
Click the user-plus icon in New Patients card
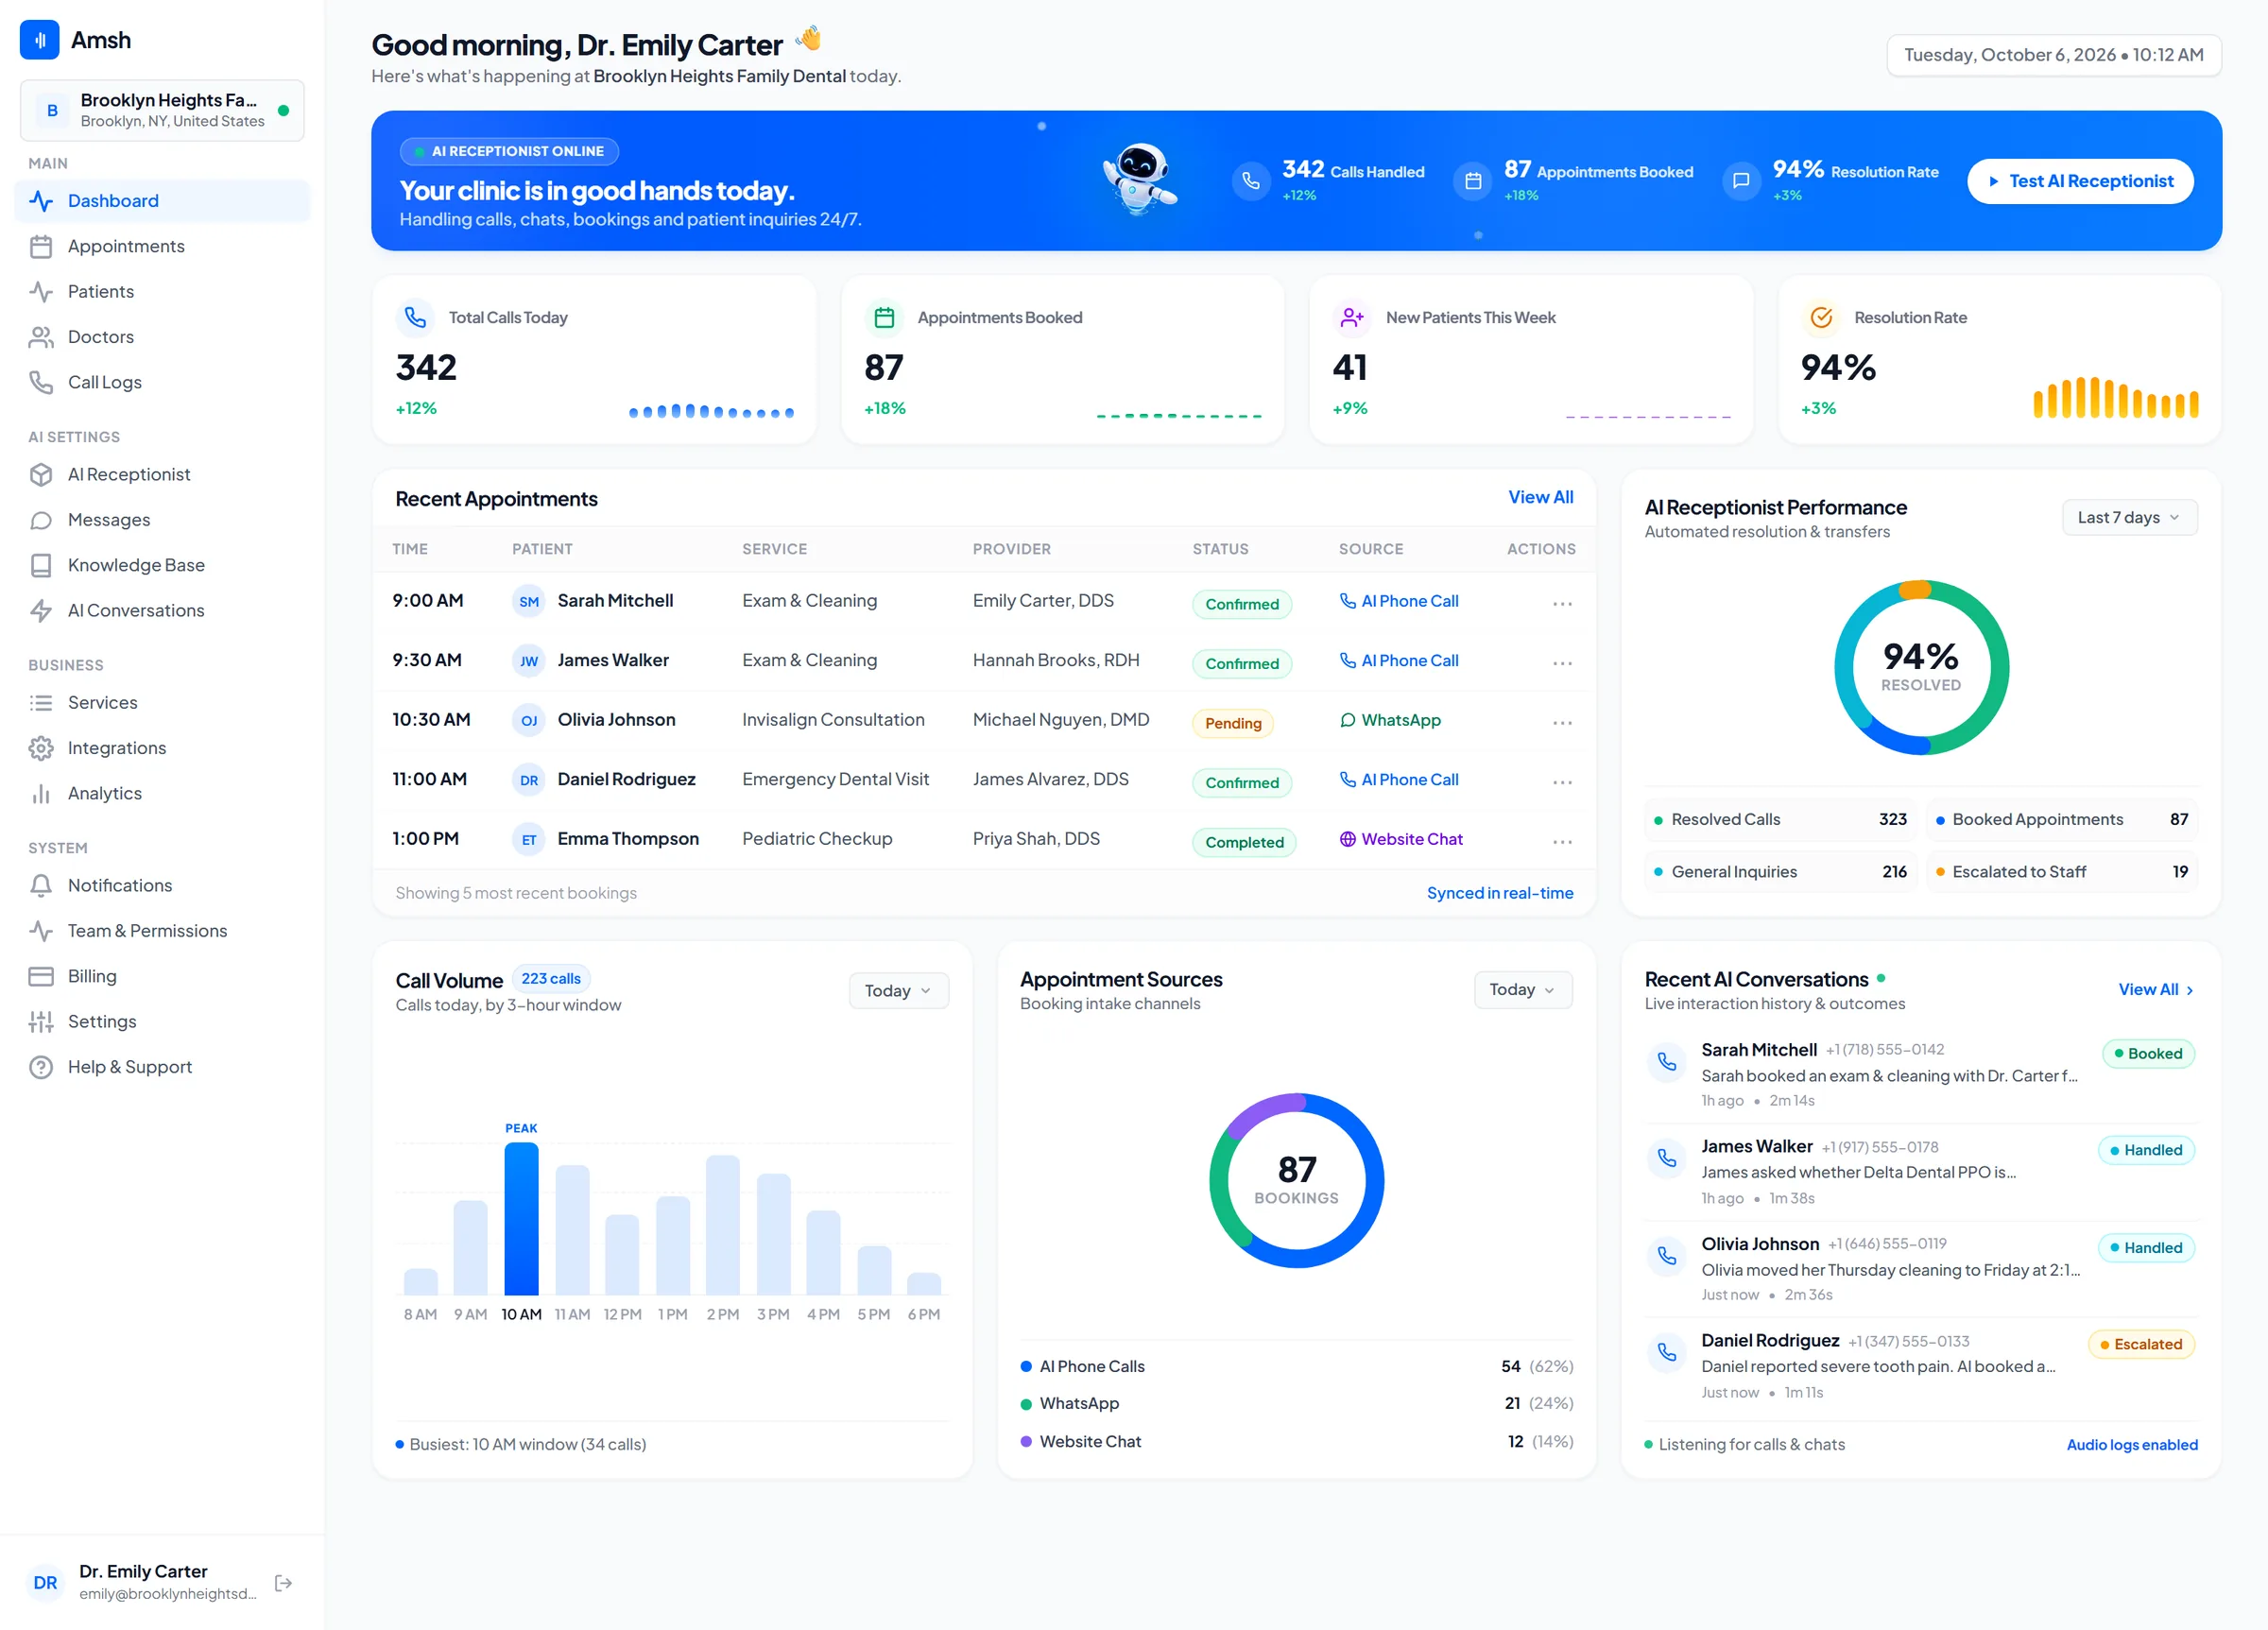1352,317
